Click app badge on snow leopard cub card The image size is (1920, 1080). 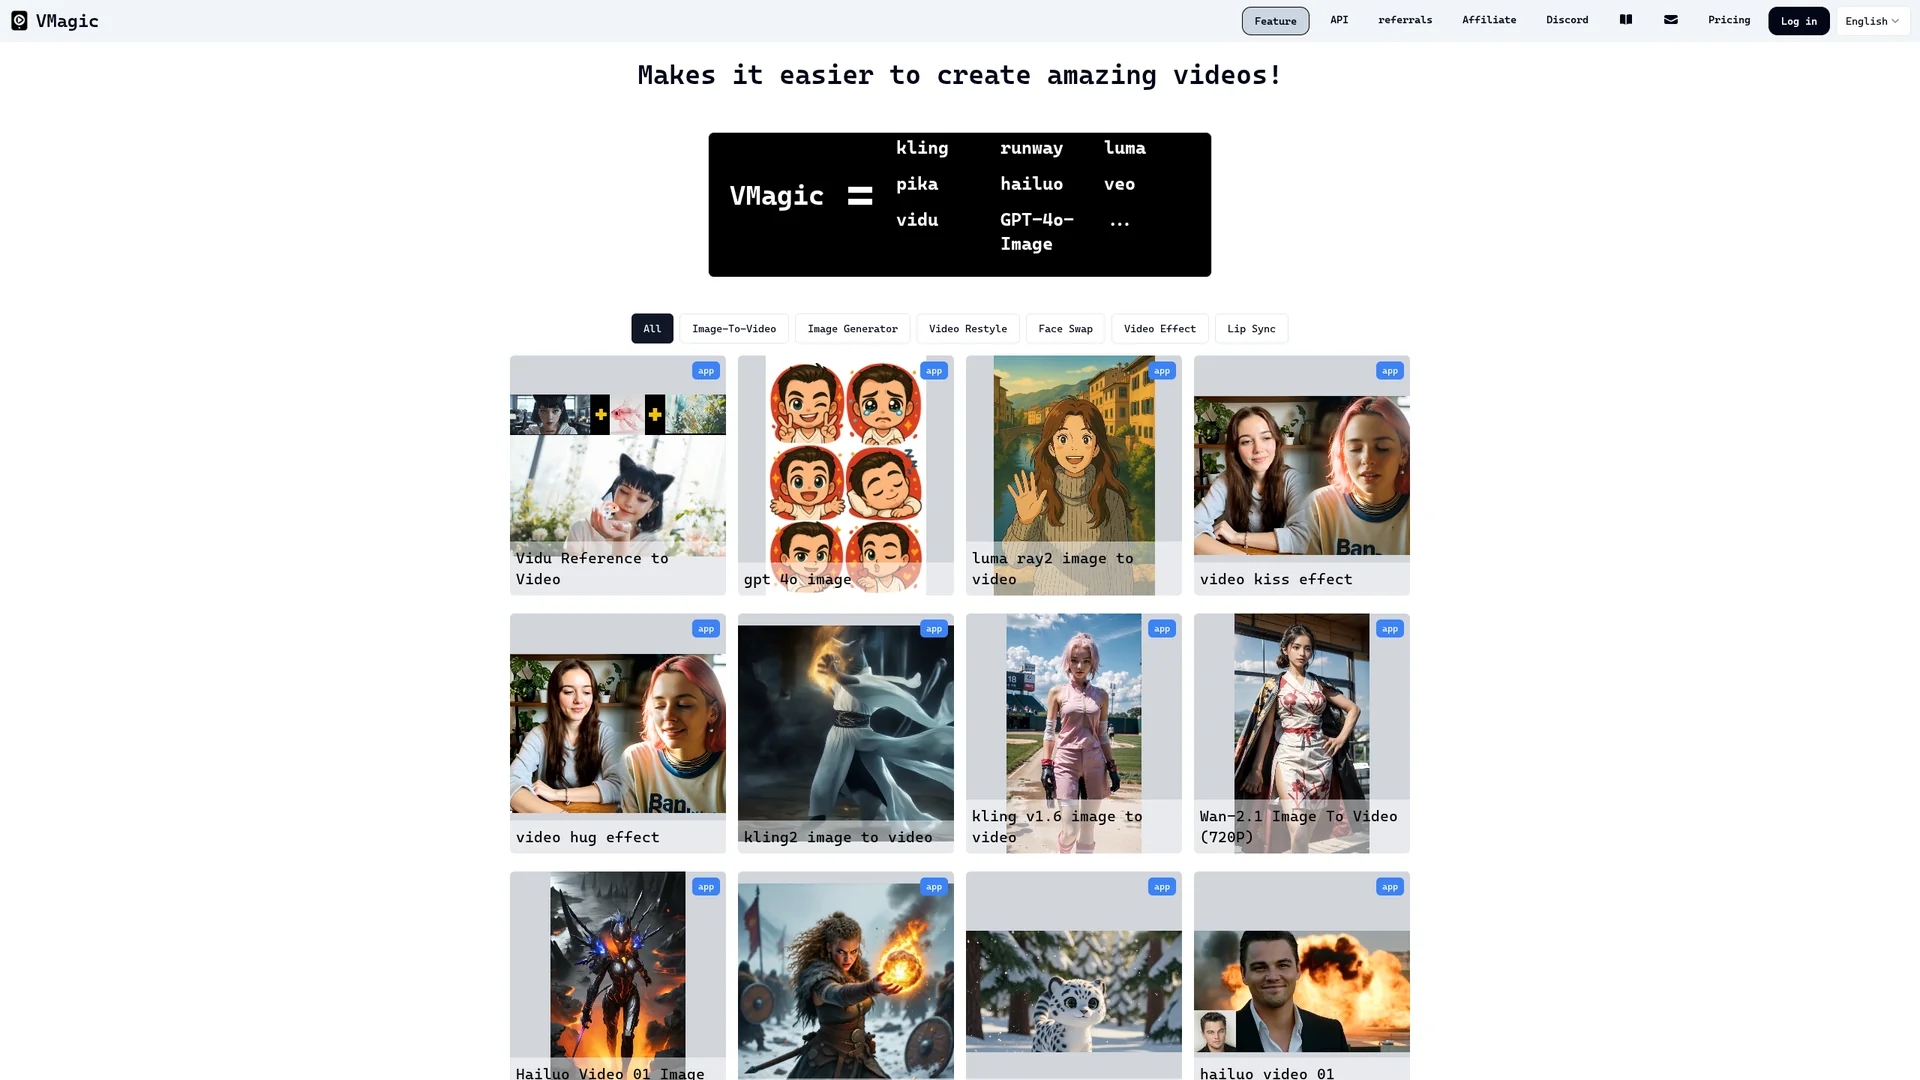coord(1162,887)
